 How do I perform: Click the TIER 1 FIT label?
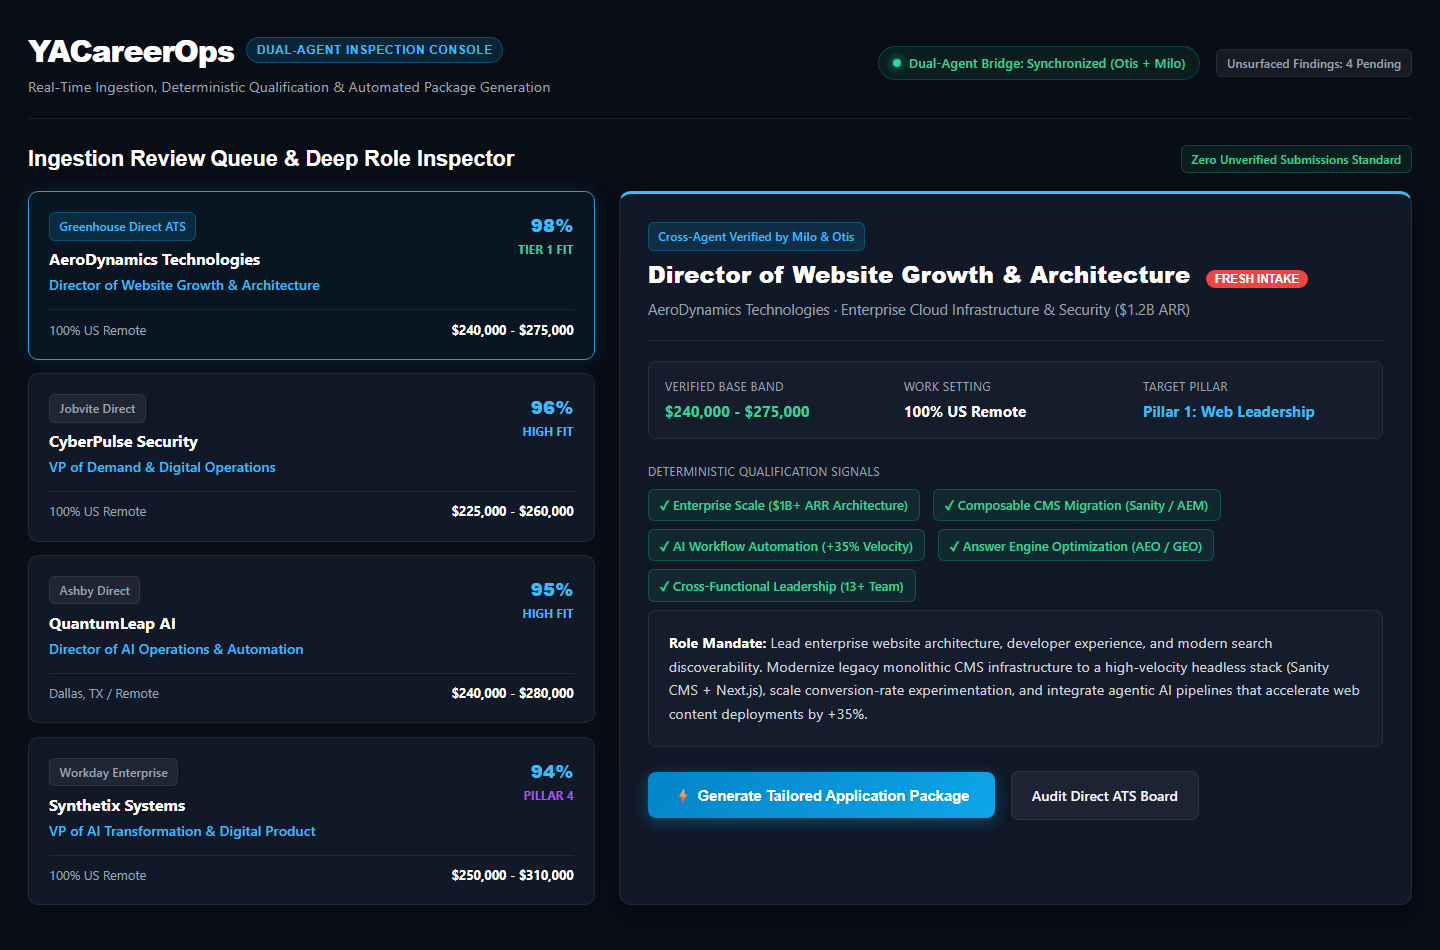[x=545, y=250]
